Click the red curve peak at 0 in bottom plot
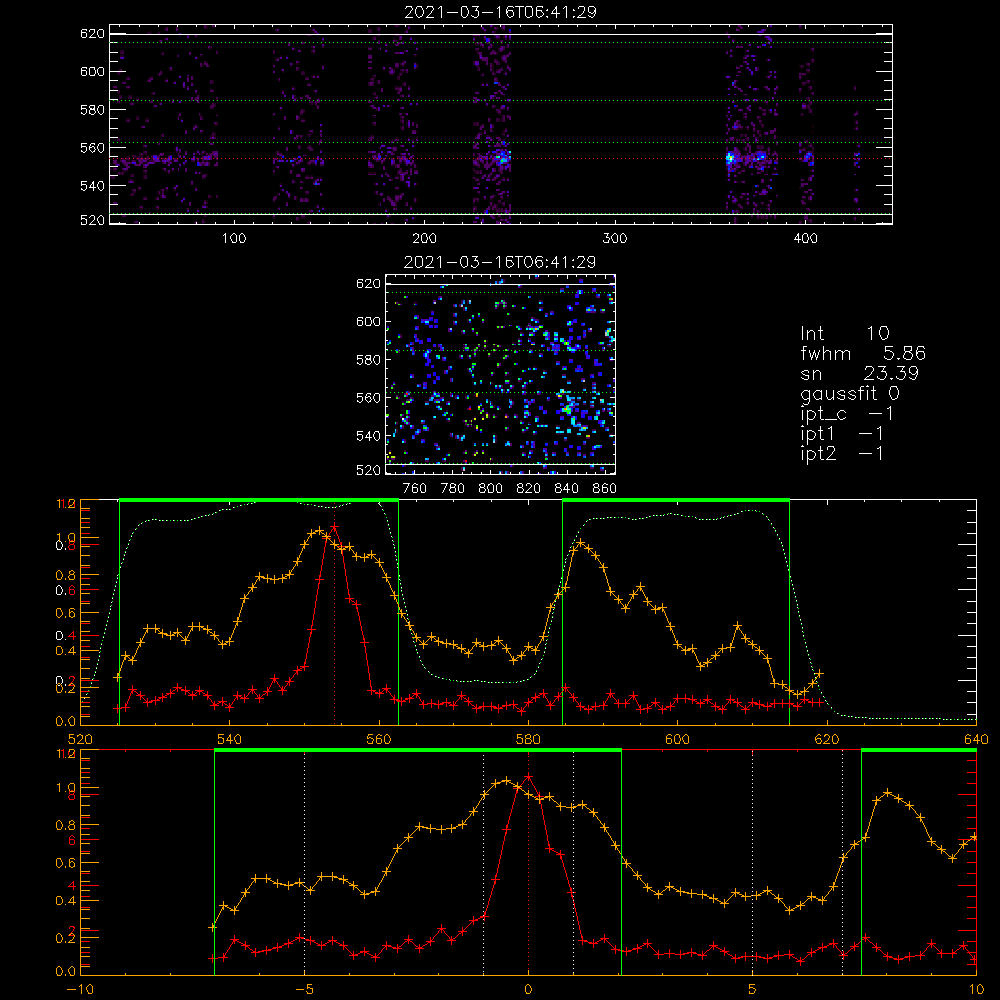The width and height of the screenshot is (1000, 1000). click(x=528, y=777)
